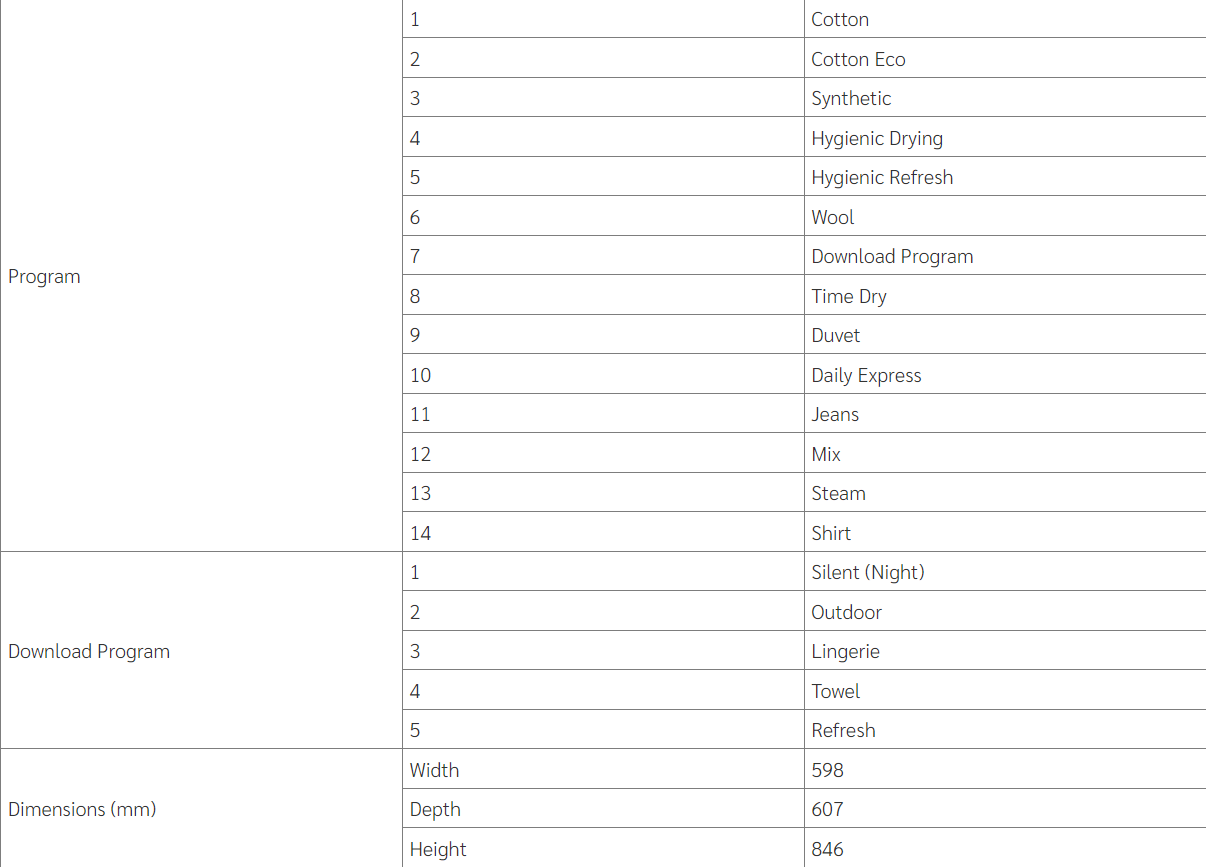This screenshot has width=1206, height=867.
Task: Click the Daily Express cell
Action: (866, 375)
